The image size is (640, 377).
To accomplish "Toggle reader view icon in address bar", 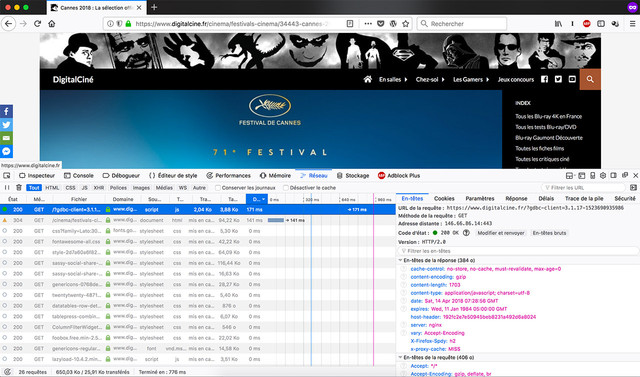I will click(x=350, y=24).
